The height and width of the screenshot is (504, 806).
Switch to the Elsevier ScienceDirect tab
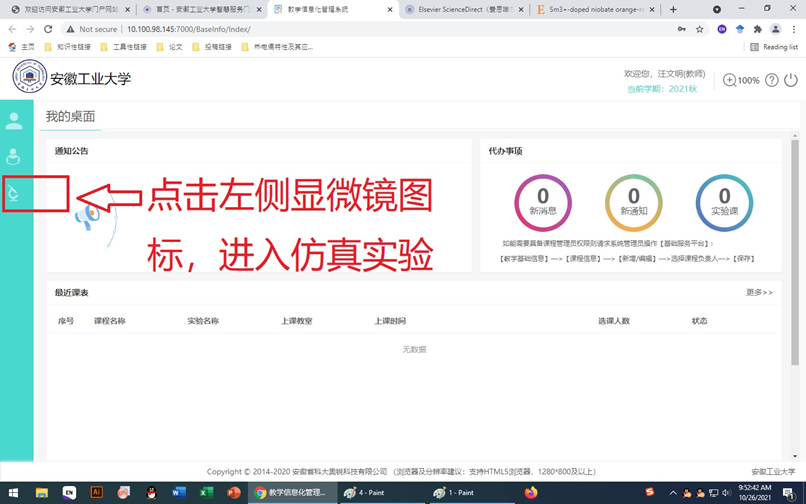coord(464,9)
